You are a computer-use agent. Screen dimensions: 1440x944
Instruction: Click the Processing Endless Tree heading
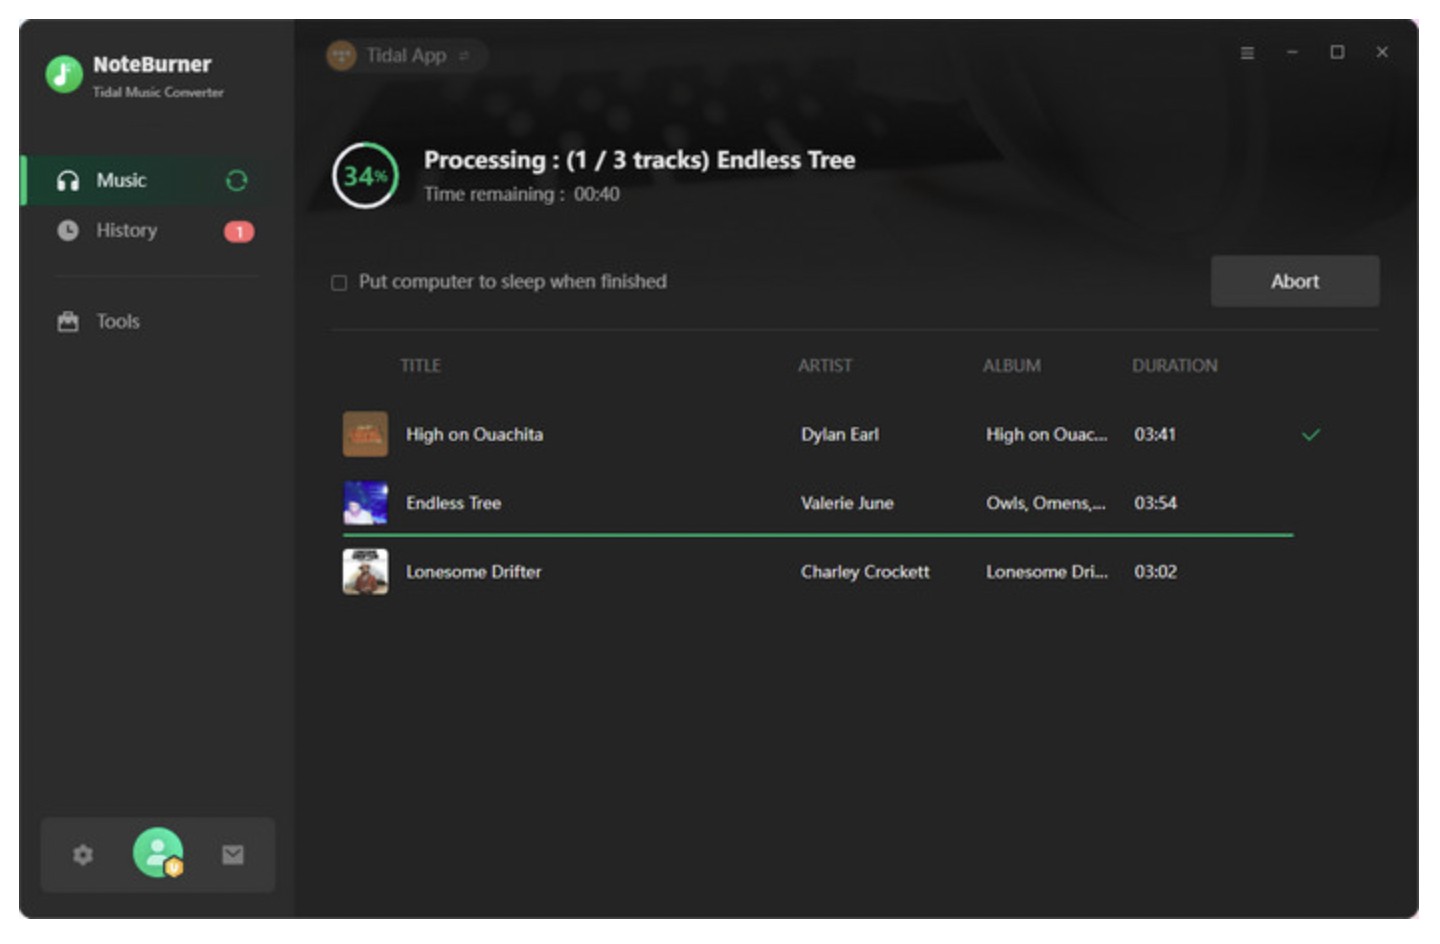click(639, 160)
